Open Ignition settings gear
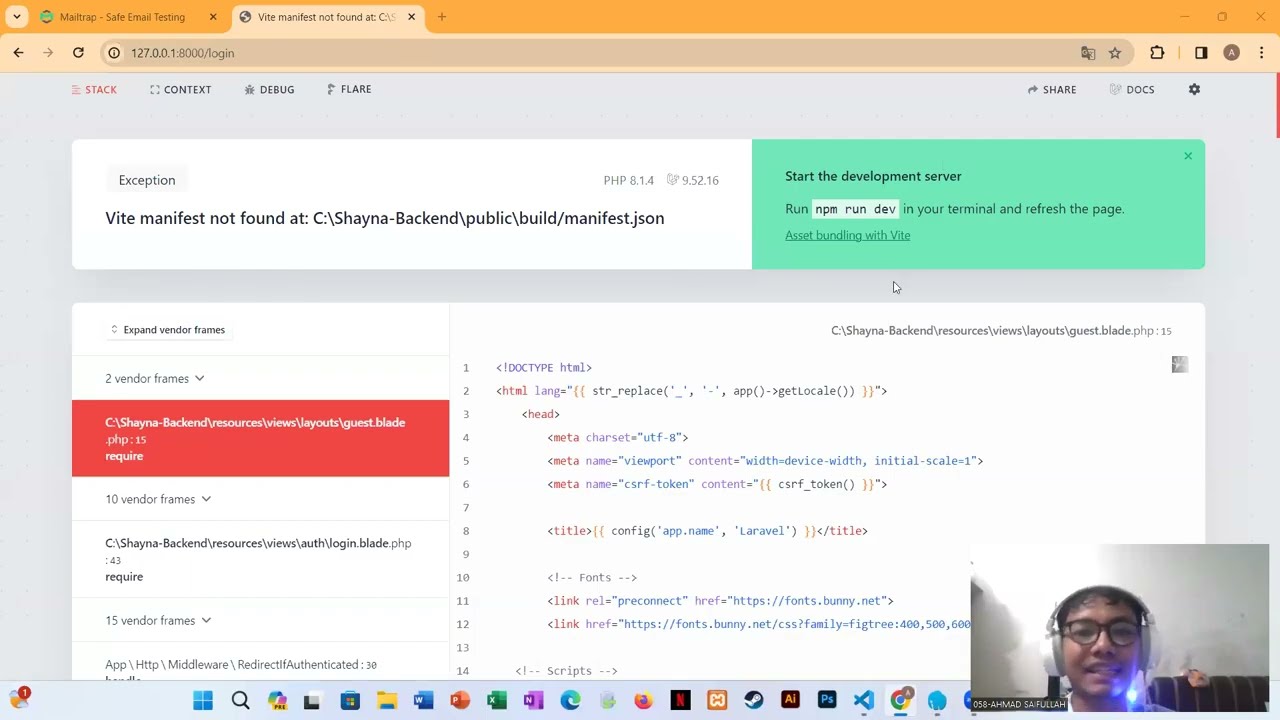 tap(1194, 89)
